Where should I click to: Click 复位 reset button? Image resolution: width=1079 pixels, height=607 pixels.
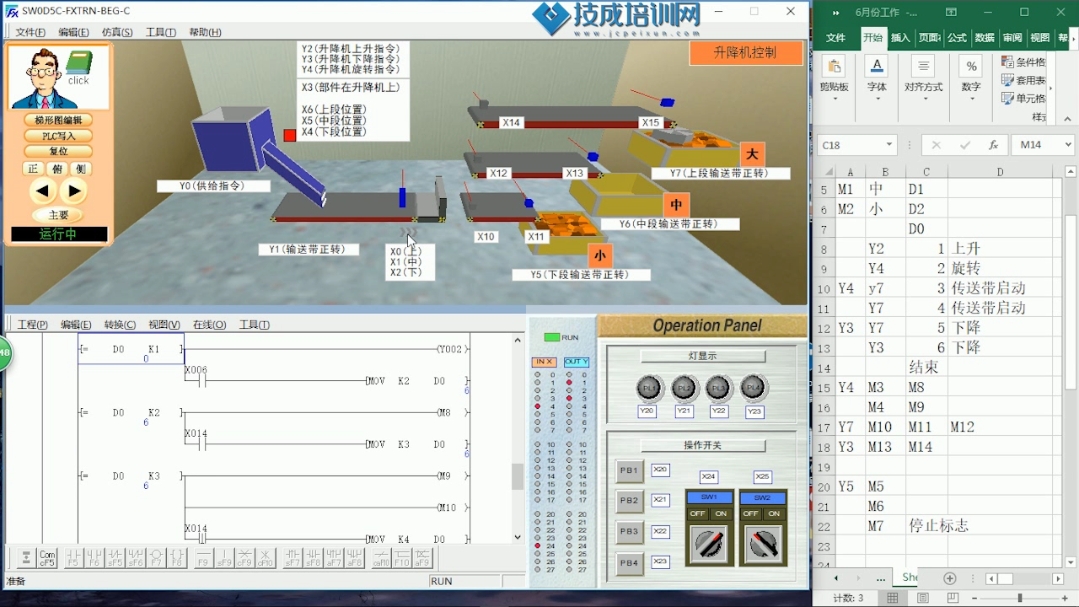[58, 151]
